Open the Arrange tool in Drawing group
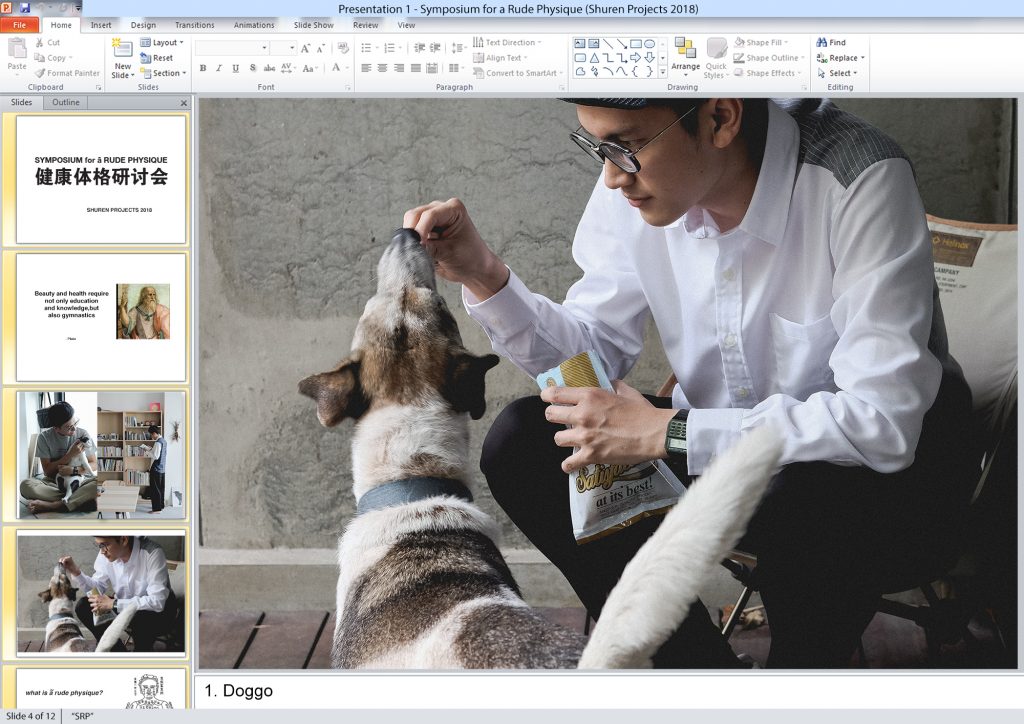The height and width of the screenshot is (724, 1024). 685,57
